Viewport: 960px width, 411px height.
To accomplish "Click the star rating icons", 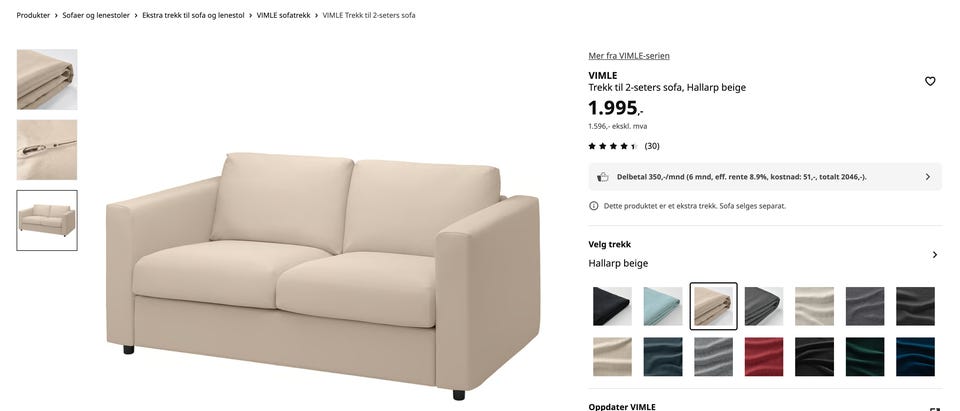I will pyautogui.click(x=613, y=146).
